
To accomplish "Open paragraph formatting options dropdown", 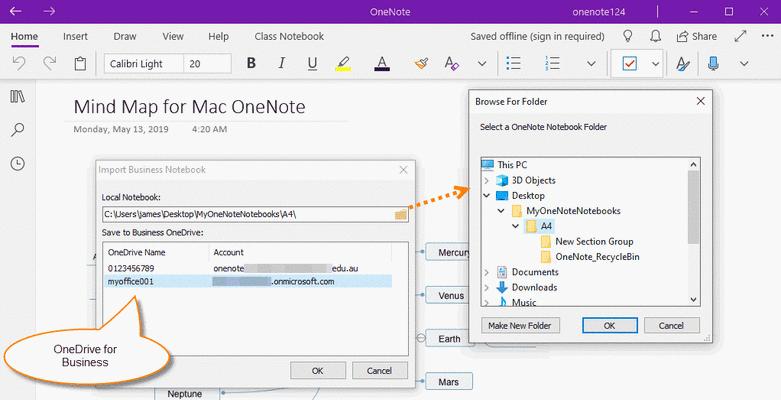I will (591, 64).
